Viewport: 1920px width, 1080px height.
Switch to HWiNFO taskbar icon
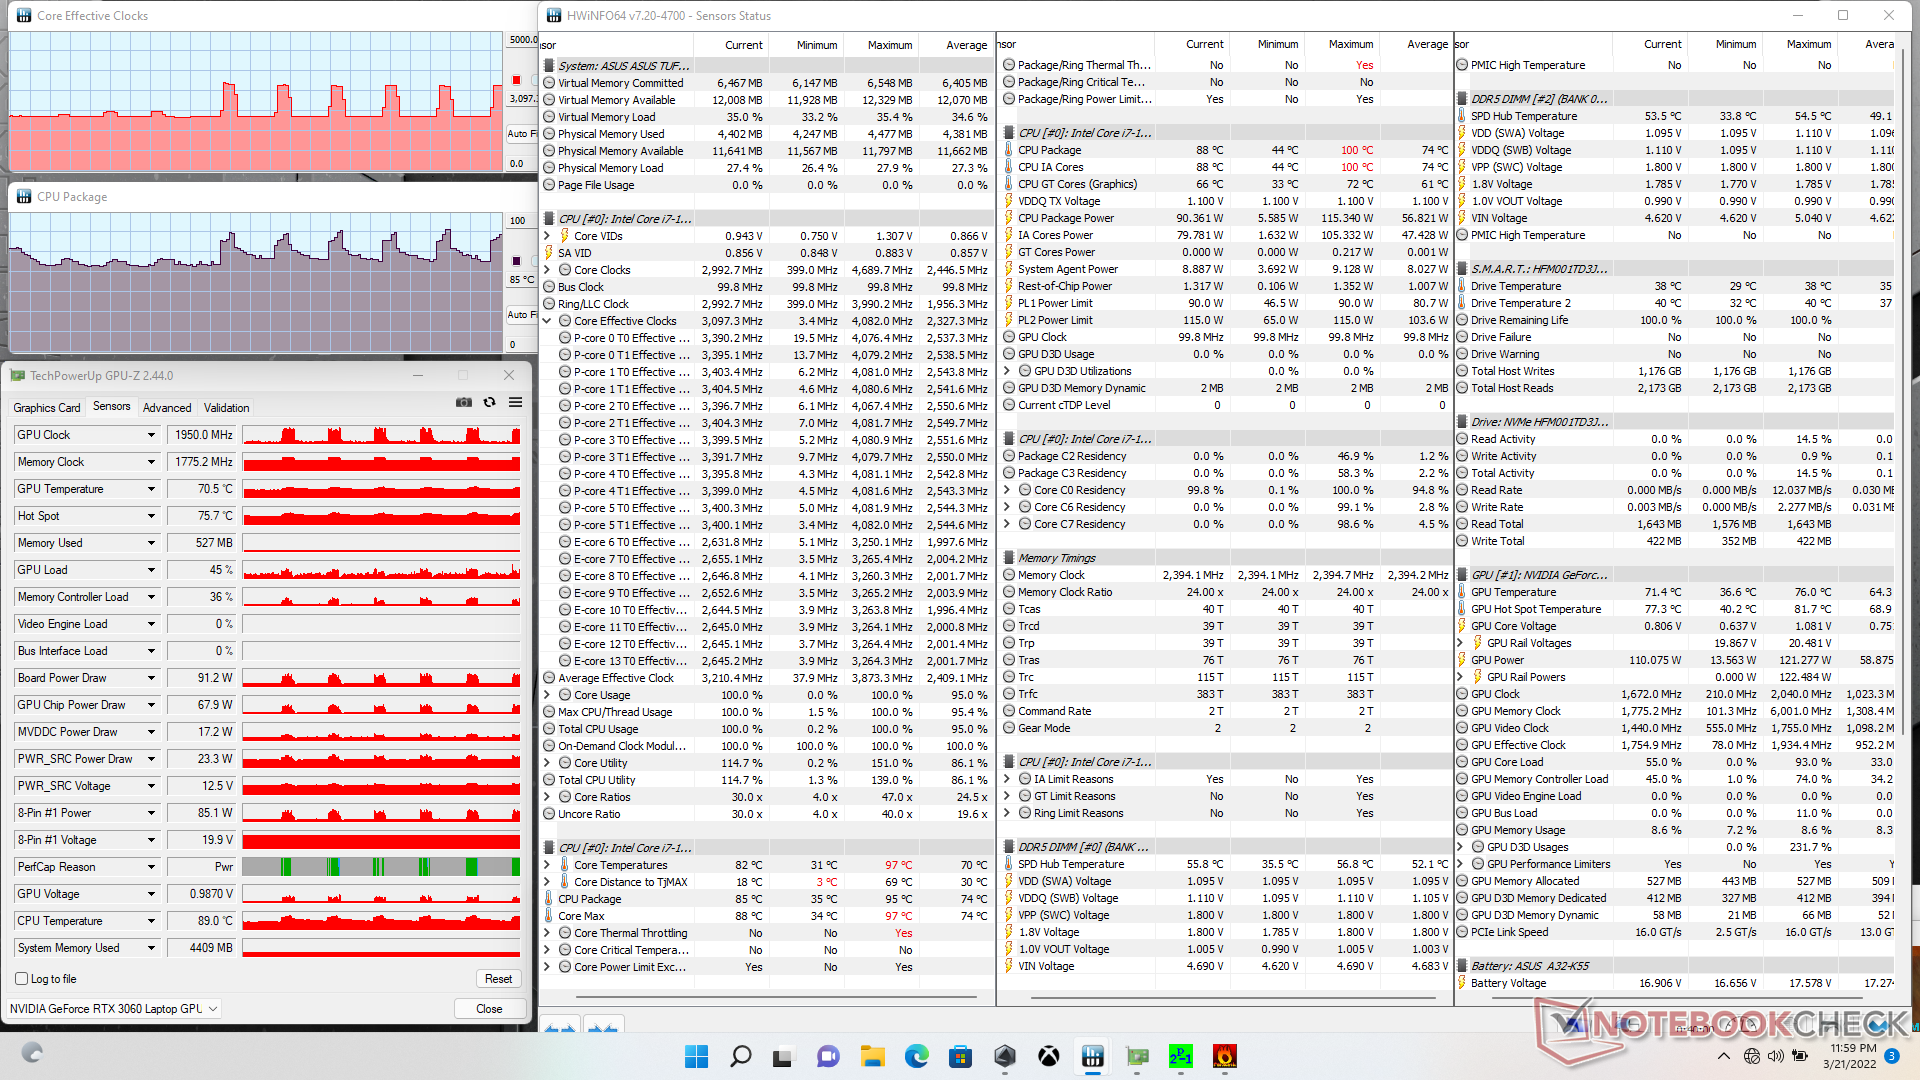[x=1092, y=1056]
